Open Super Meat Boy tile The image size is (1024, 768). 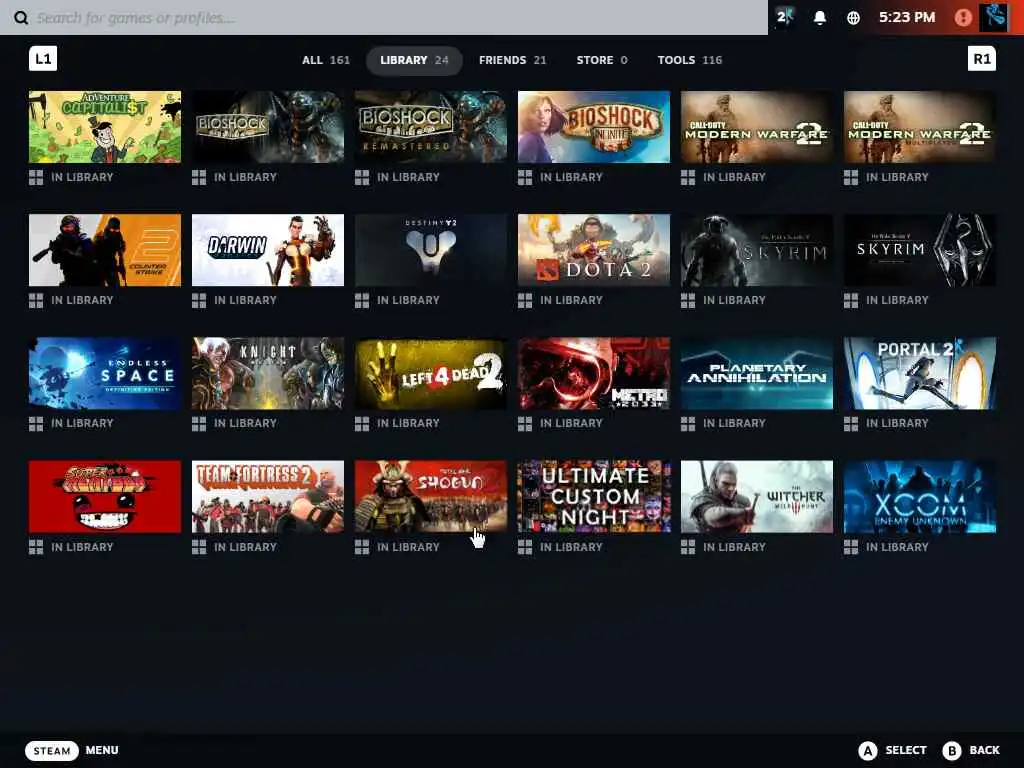105,496
